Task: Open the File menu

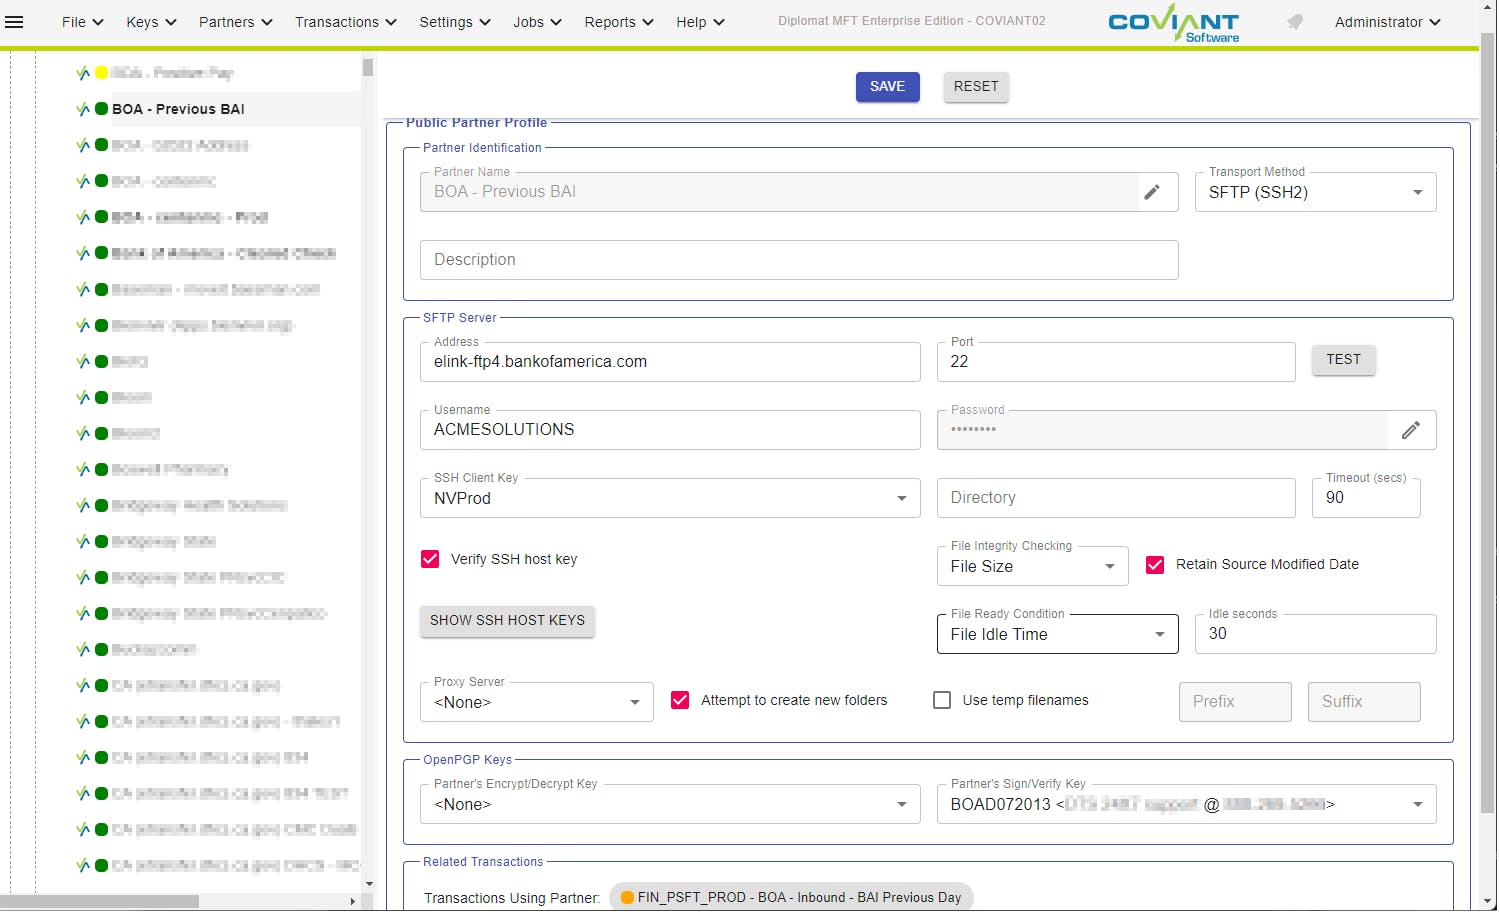Action: [x=82, y=22]
